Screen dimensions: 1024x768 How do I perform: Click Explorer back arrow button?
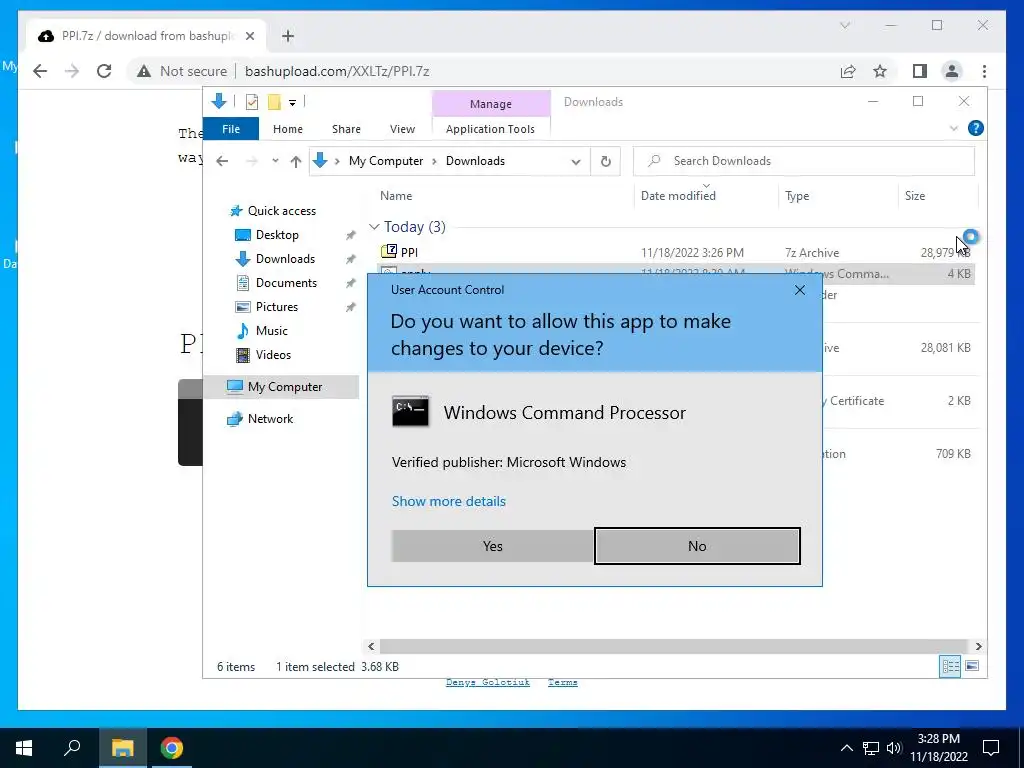(x=222, y=161)
